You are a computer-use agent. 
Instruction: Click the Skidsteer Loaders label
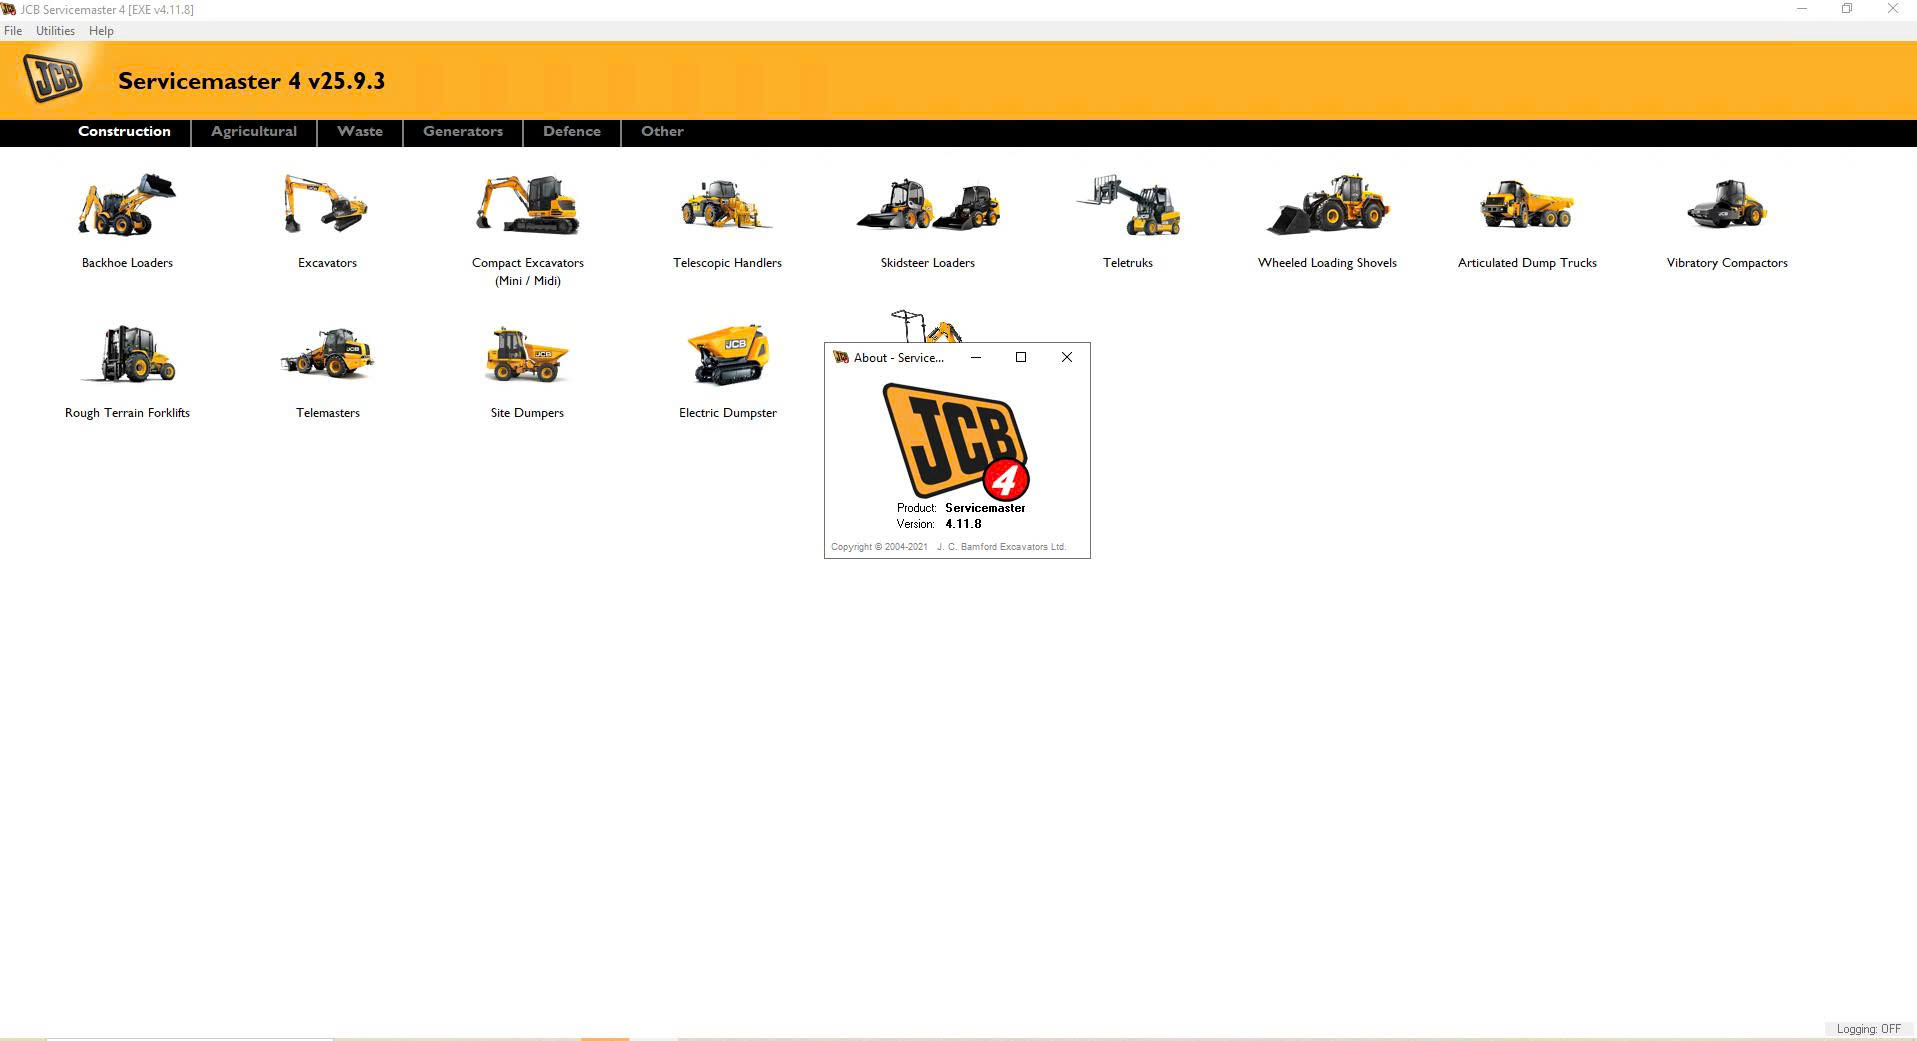coord(928,263)
